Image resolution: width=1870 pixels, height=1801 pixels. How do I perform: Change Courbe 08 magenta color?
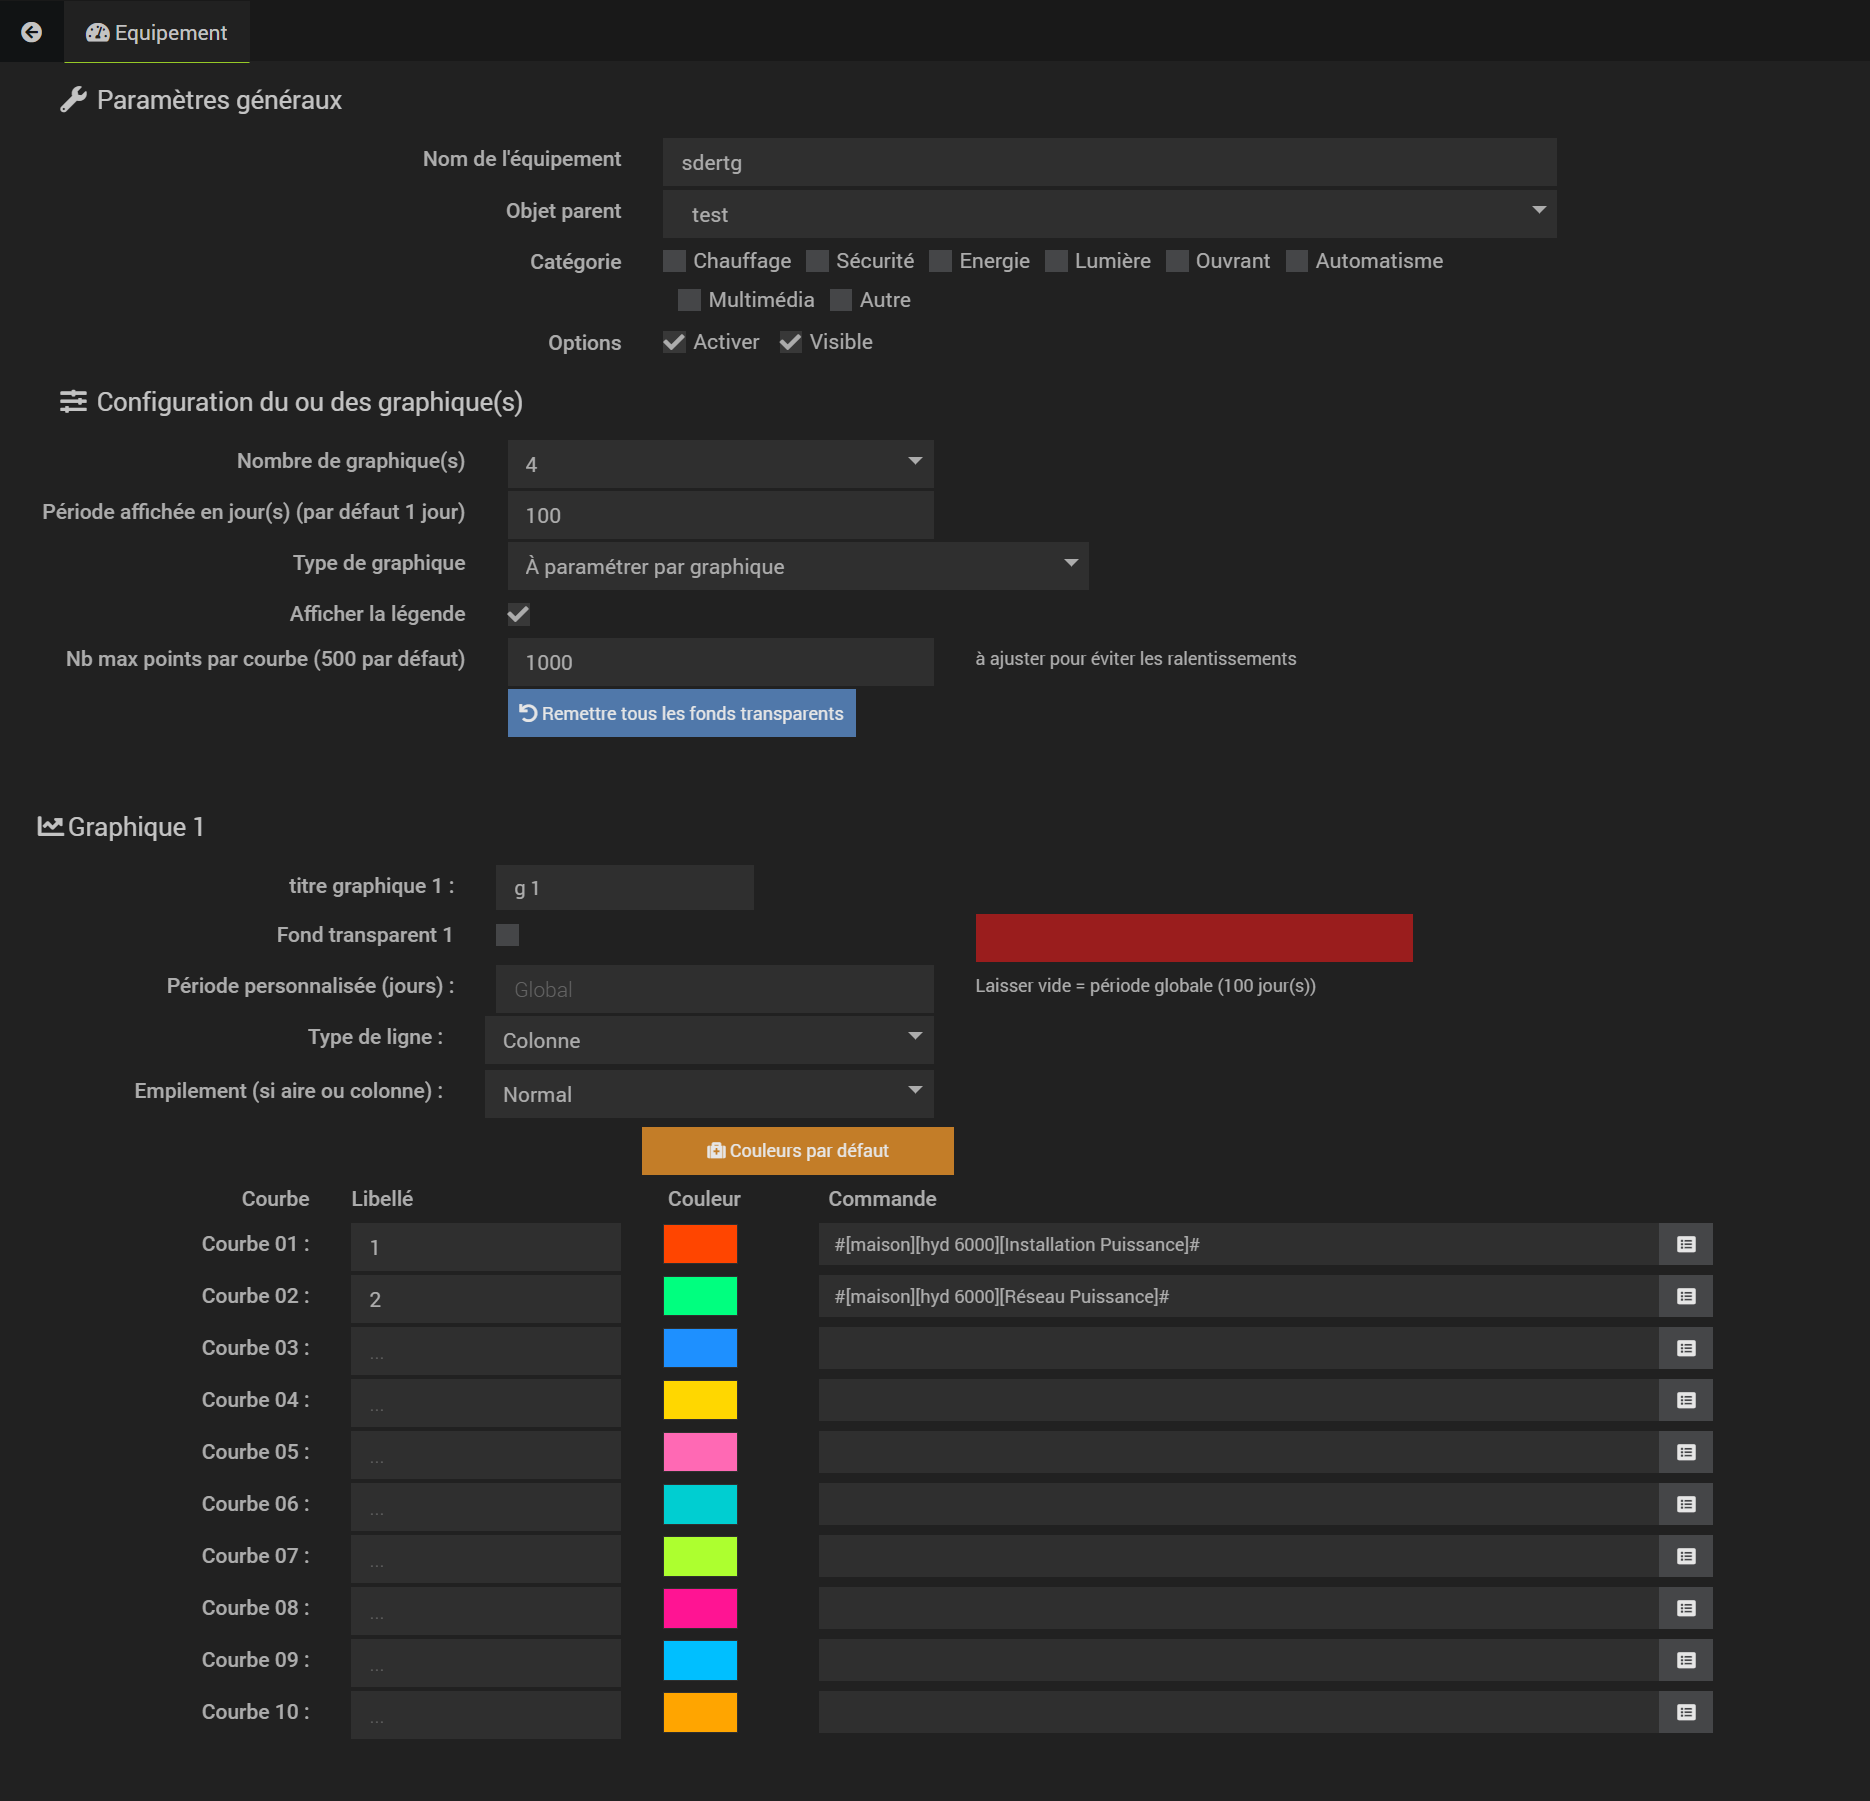(700, 1608)
